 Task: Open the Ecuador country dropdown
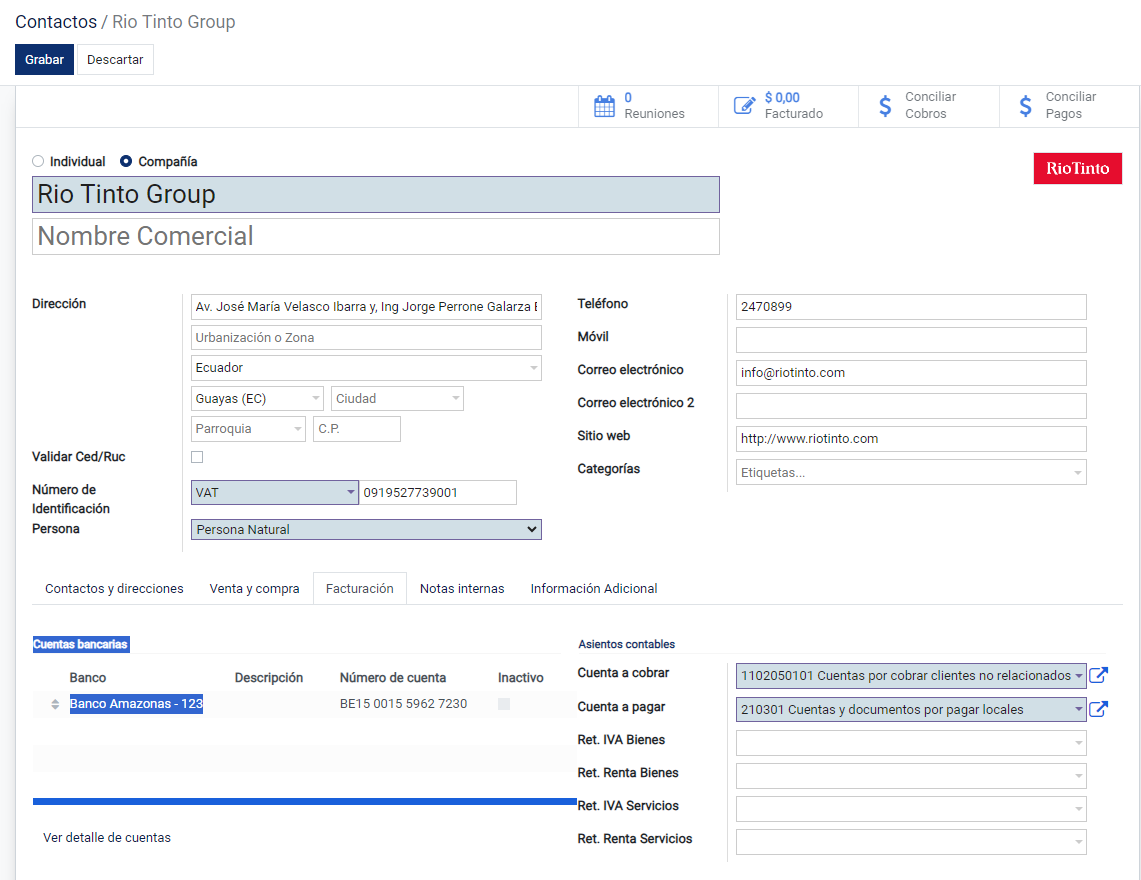[x=367, y=368]
